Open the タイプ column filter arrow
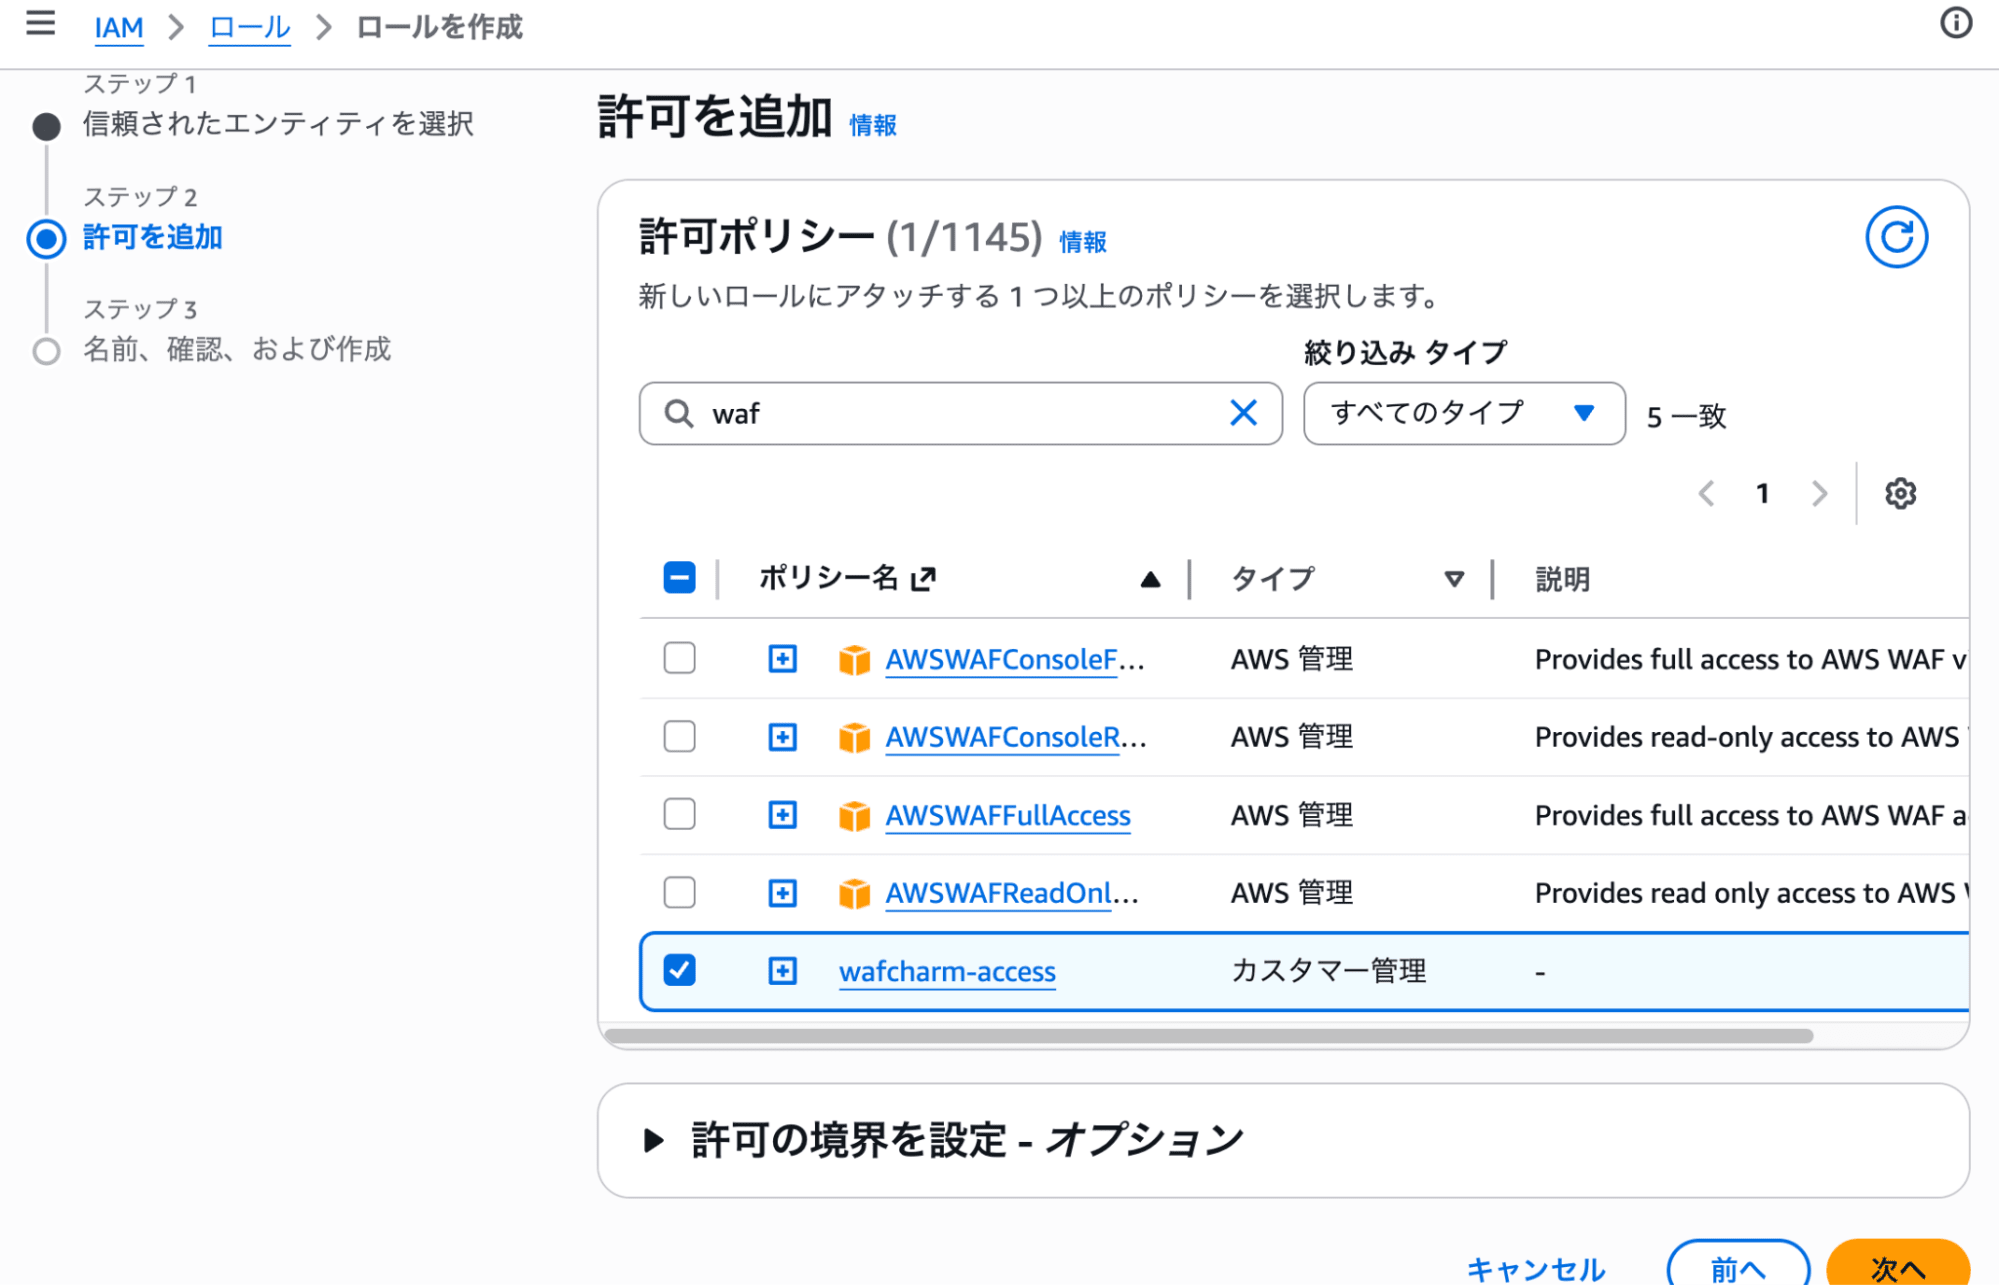1999x1286 pixels. pos(1454,579)
